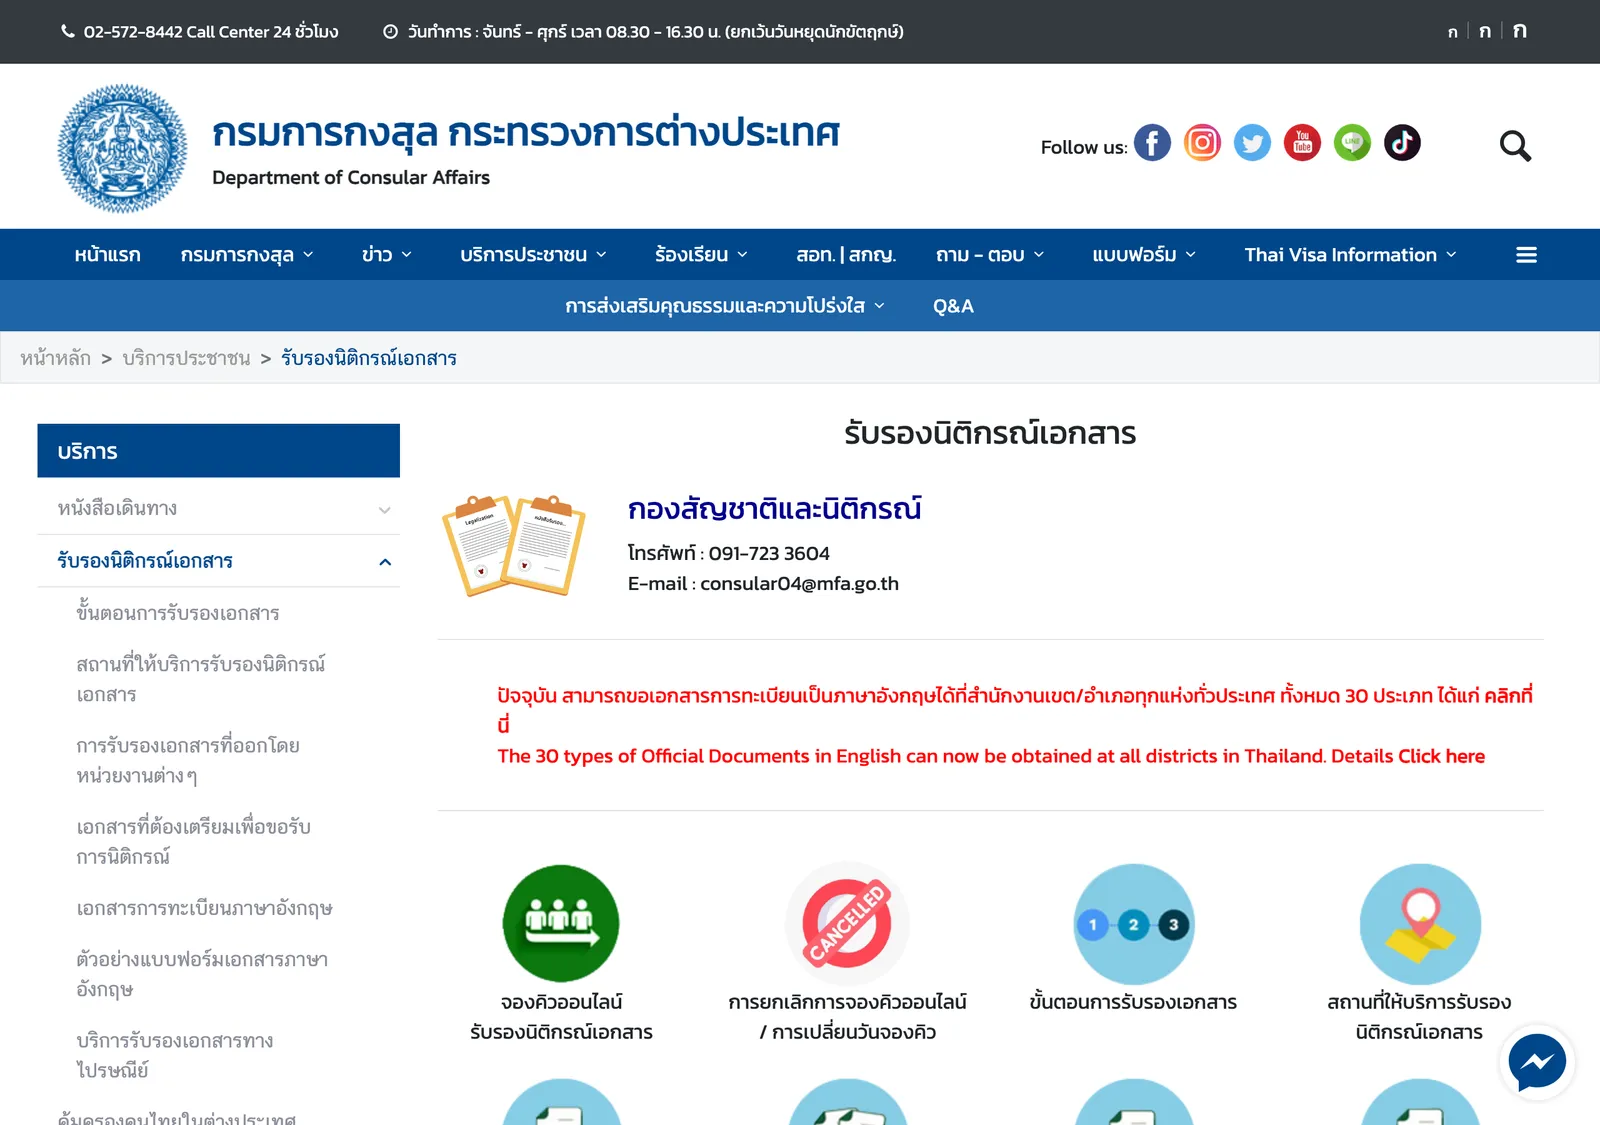The width and height of the screenshot is (1600, 1125).
Task: Click the red CANCELLED booking icon
Action: (x=847, y=923)
